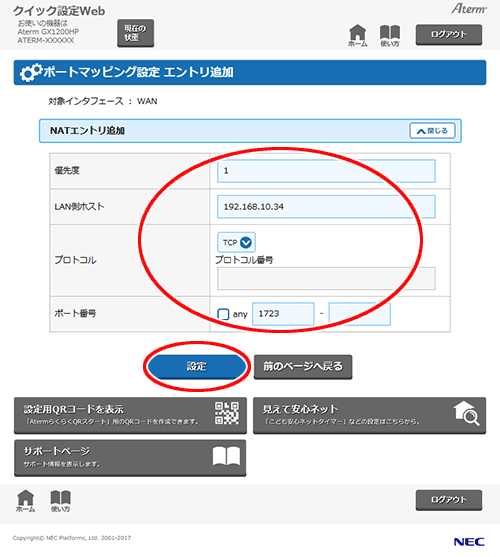Click the gear icon in the page title

[31, 72]
